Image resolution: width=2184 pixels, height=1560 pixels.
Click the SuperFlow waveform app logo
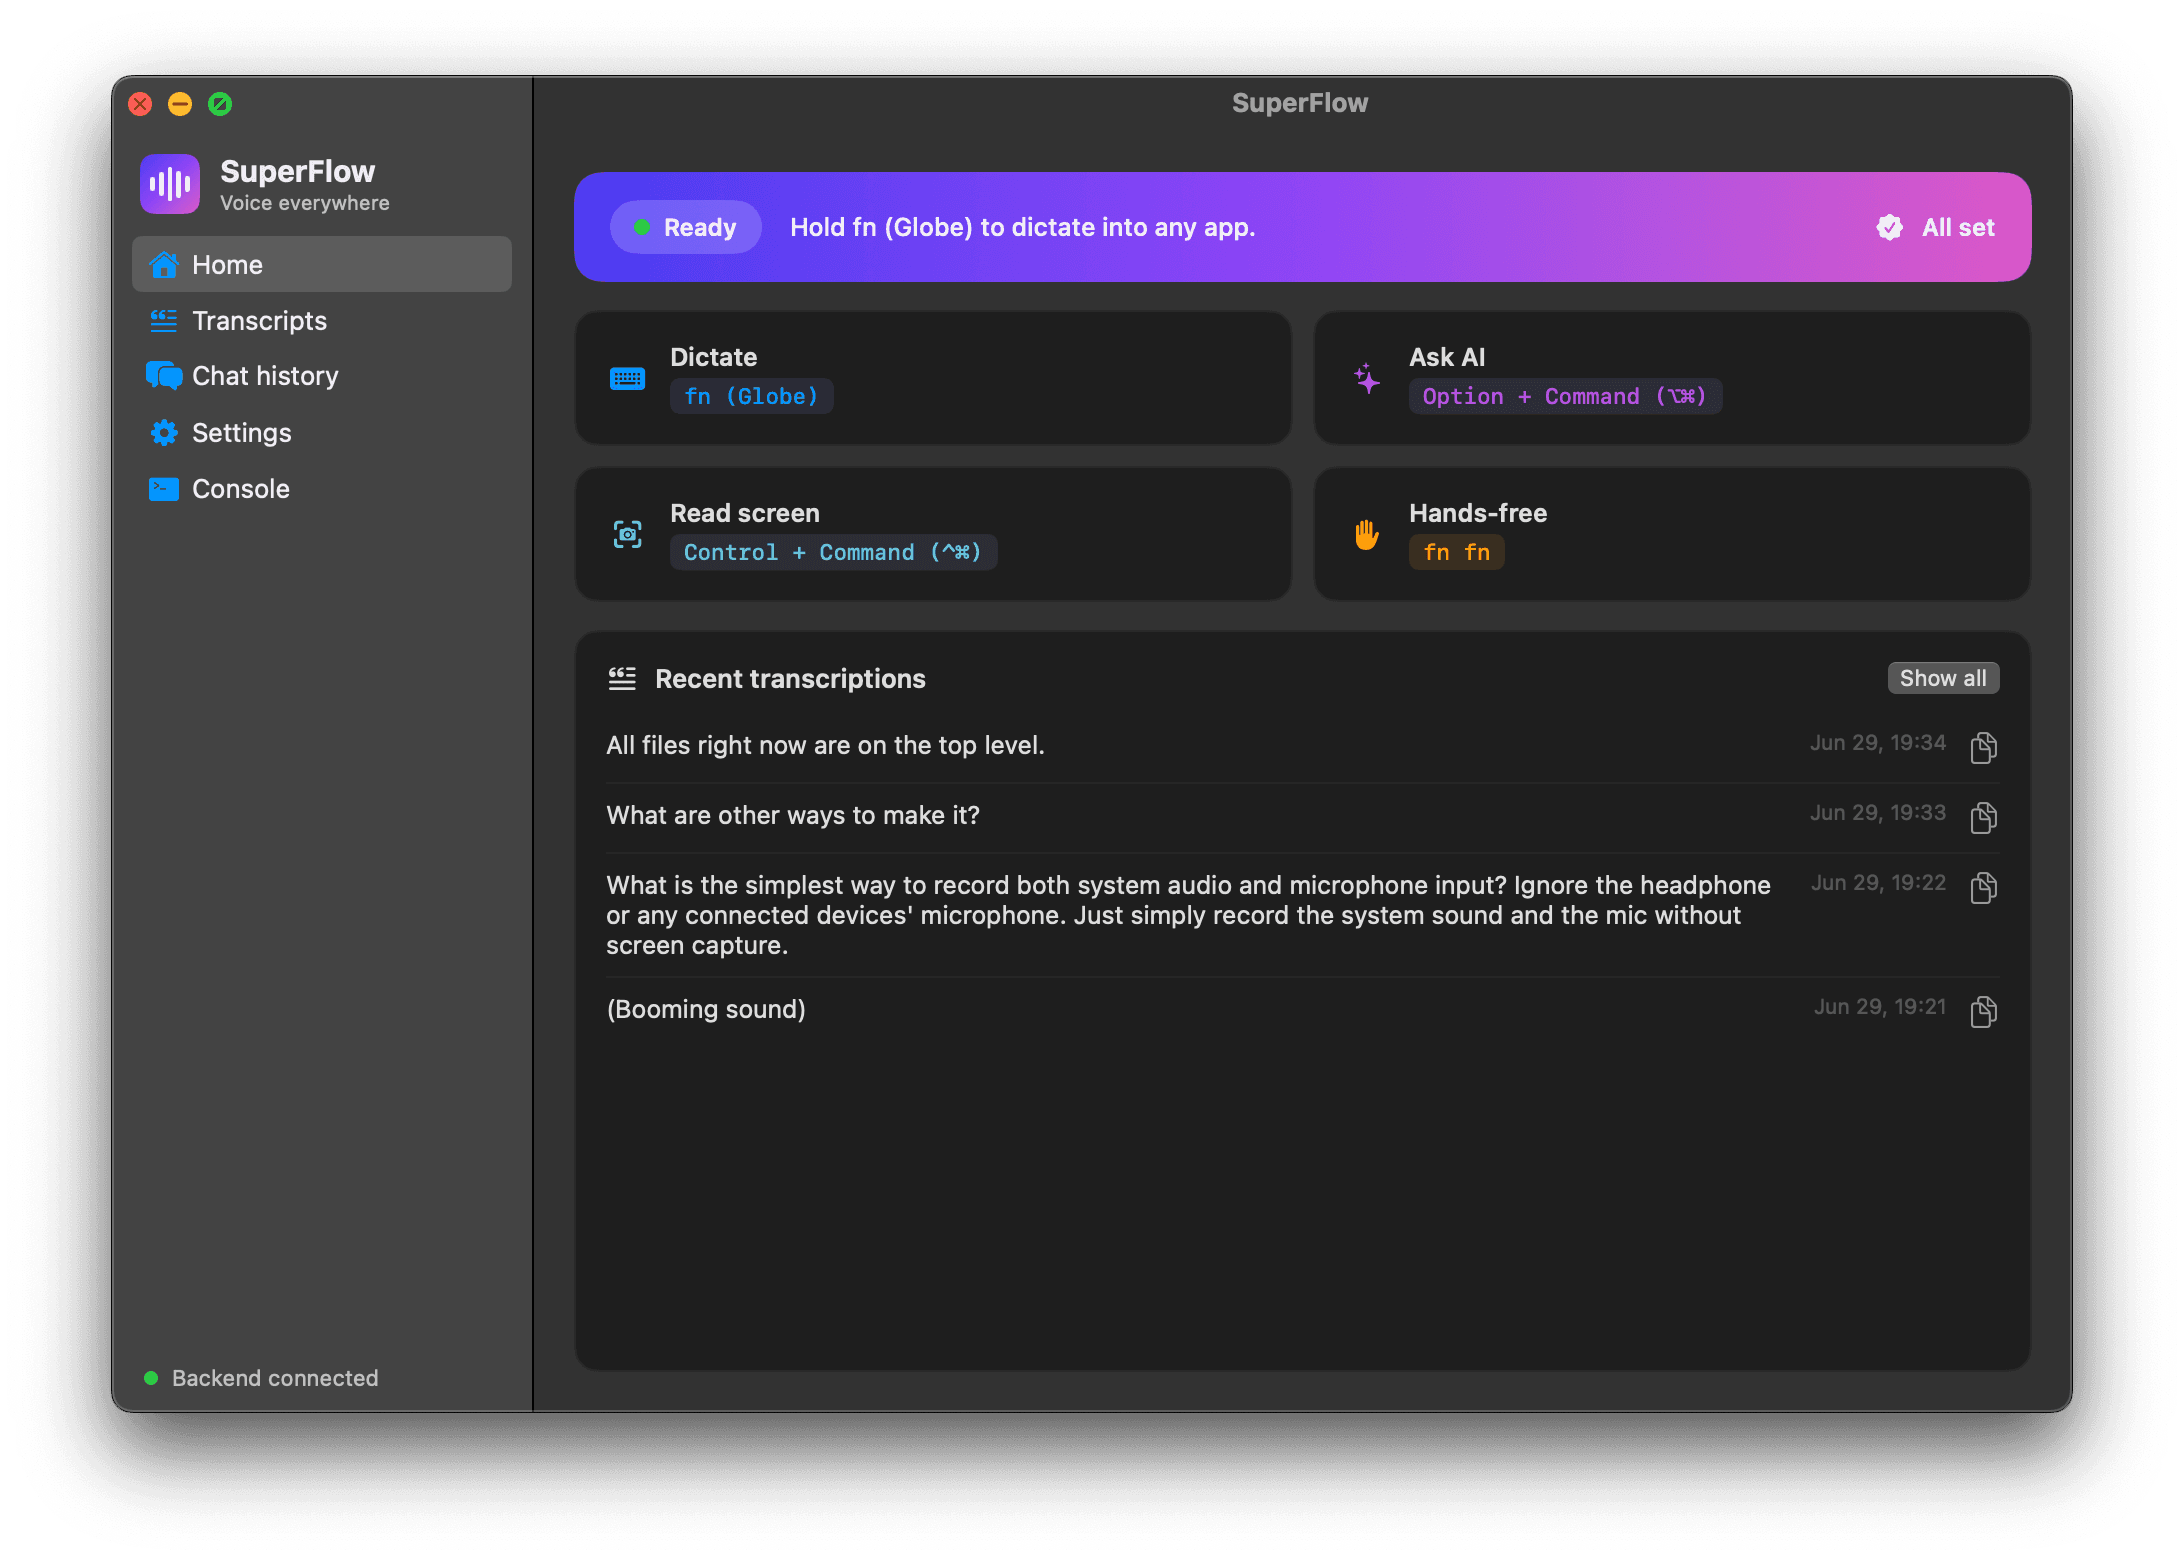tap(170, 184)
